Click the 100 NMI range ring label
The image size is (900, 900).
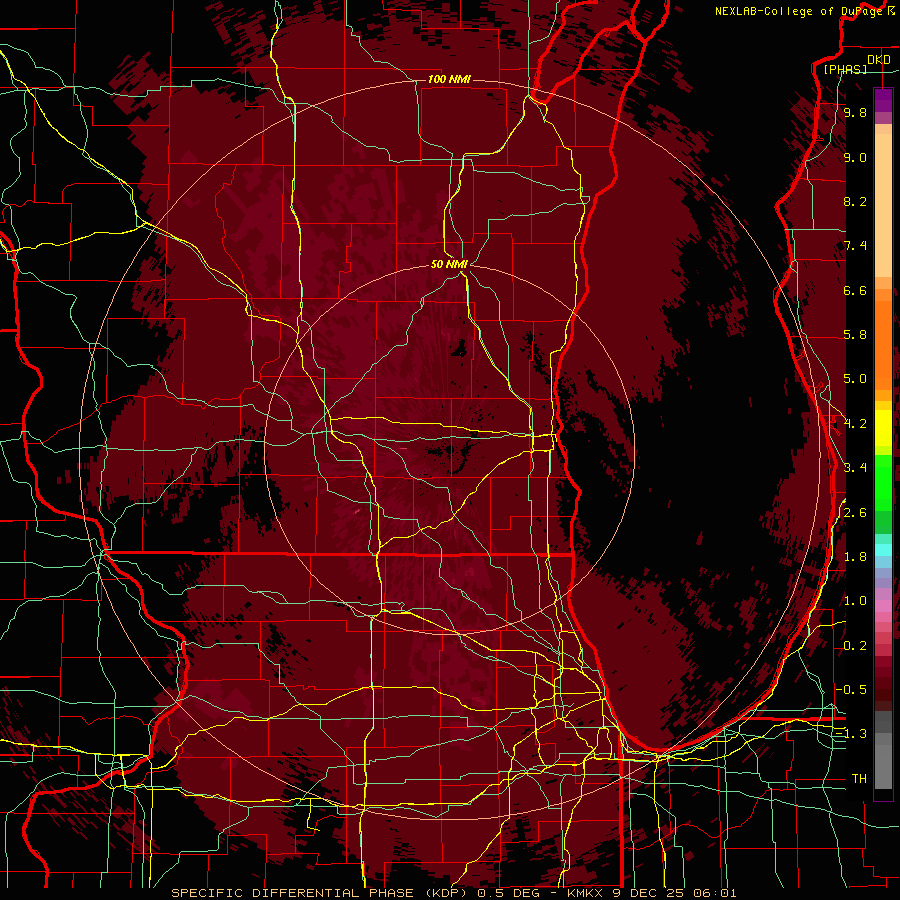click(x=449, y=79)
